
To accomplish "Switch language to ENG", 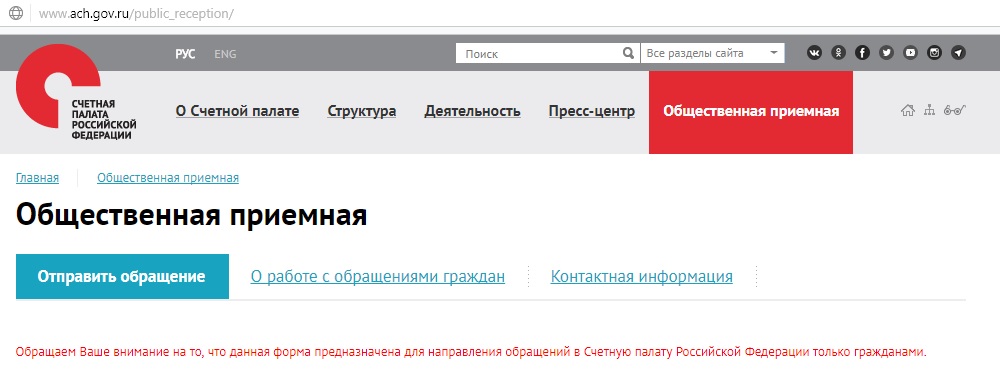I will pyautogui.click(x=225, y=54).
